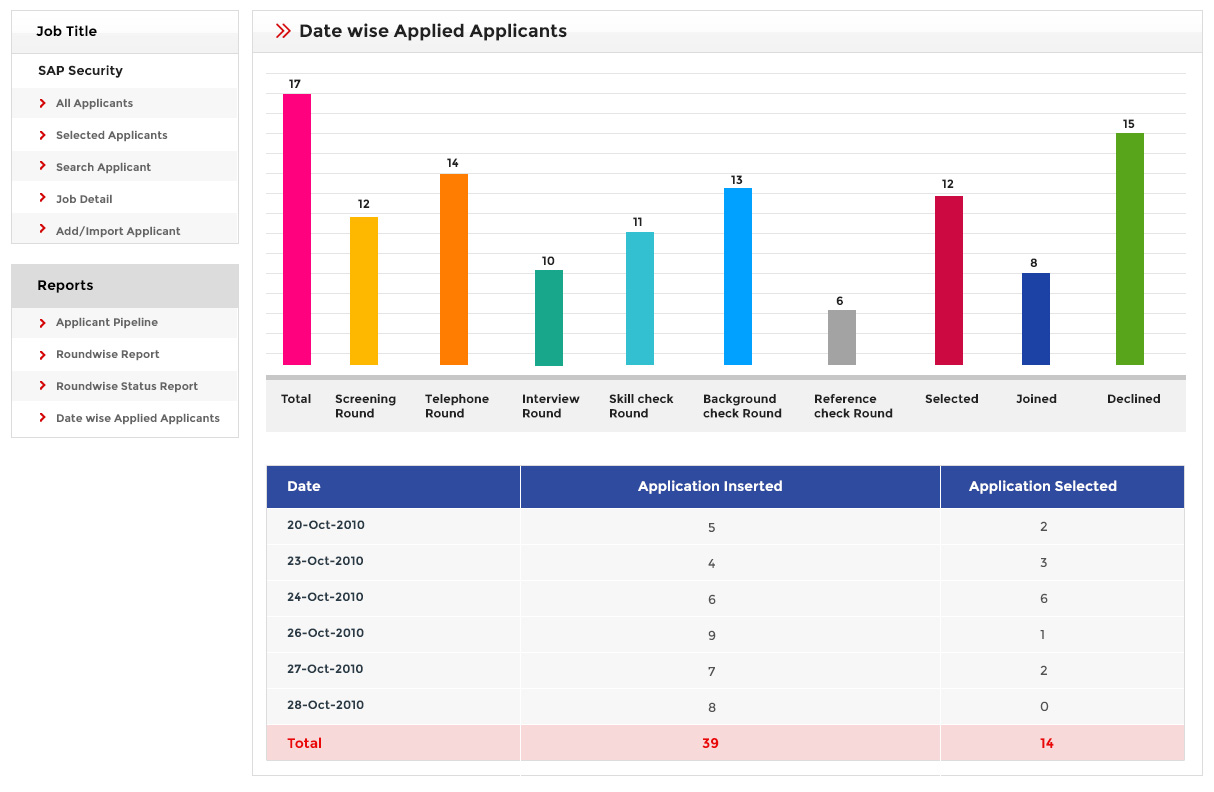Click total inserted value 39
Screen dimensions: 1214x792
(710, 743)
